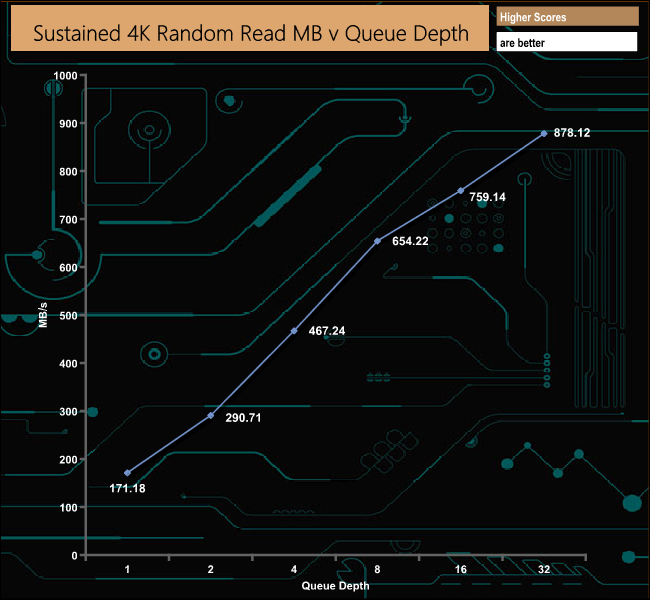Click the 'MB/s' y-axis title

click(43, 315)
